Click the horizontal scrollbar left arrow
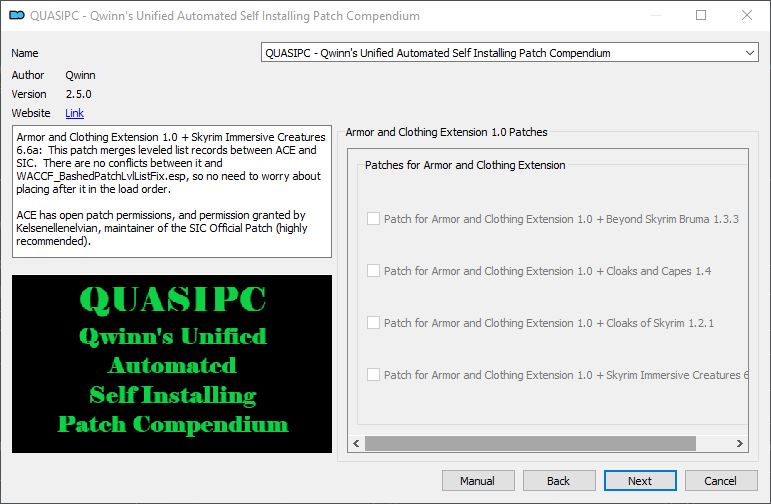 pyautogui.click(x=356, y=444)
